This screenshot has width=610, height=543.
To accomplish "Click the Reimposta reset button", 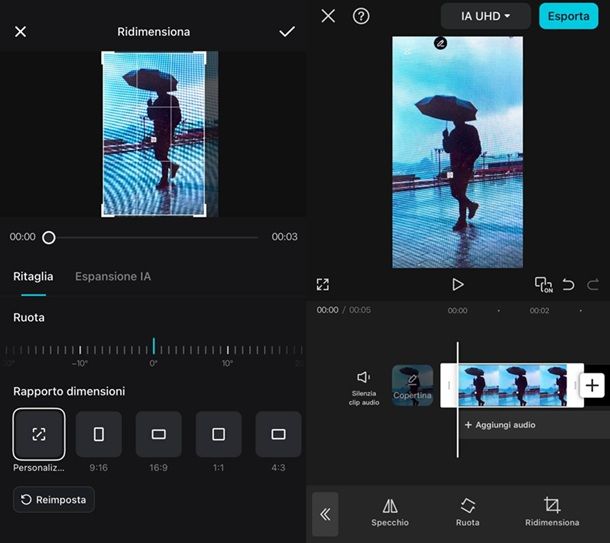I will point(54,499).
